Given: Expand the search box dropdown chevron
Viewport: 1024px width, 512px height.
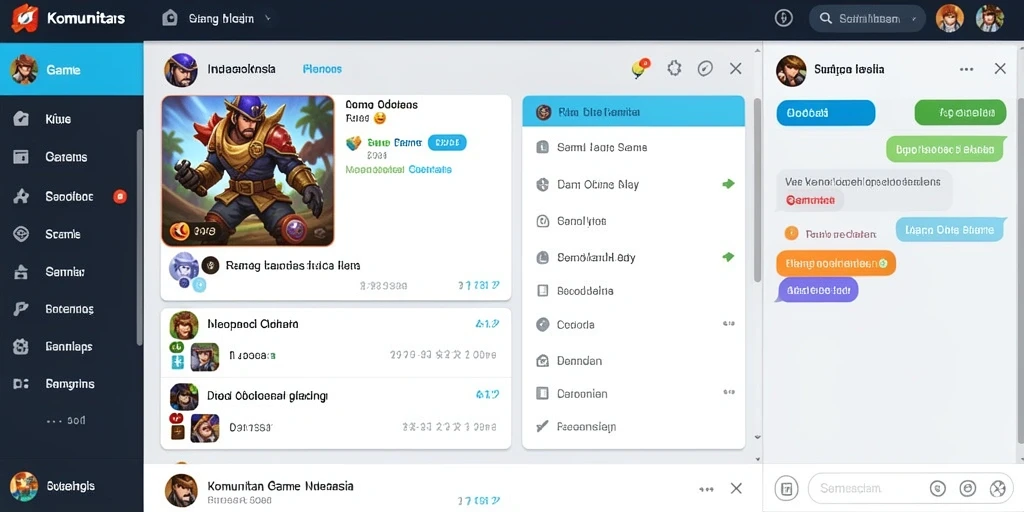Looking at the screenshot, I should point(912,20).
